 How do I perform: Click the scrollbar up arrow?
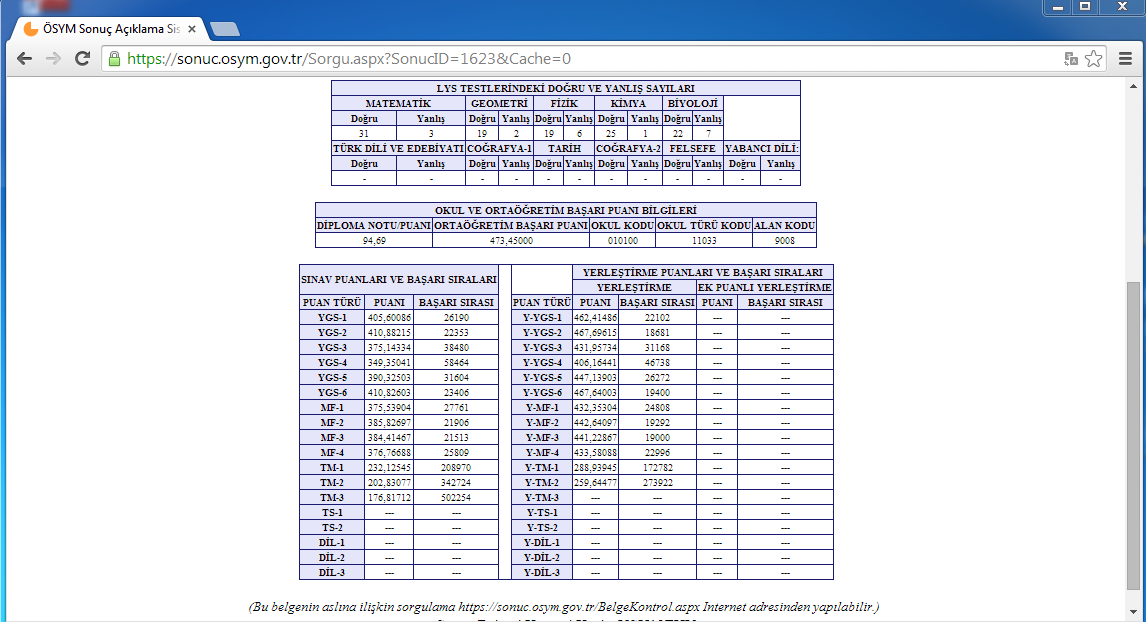pyautogui.click(x=1133, y=85)
